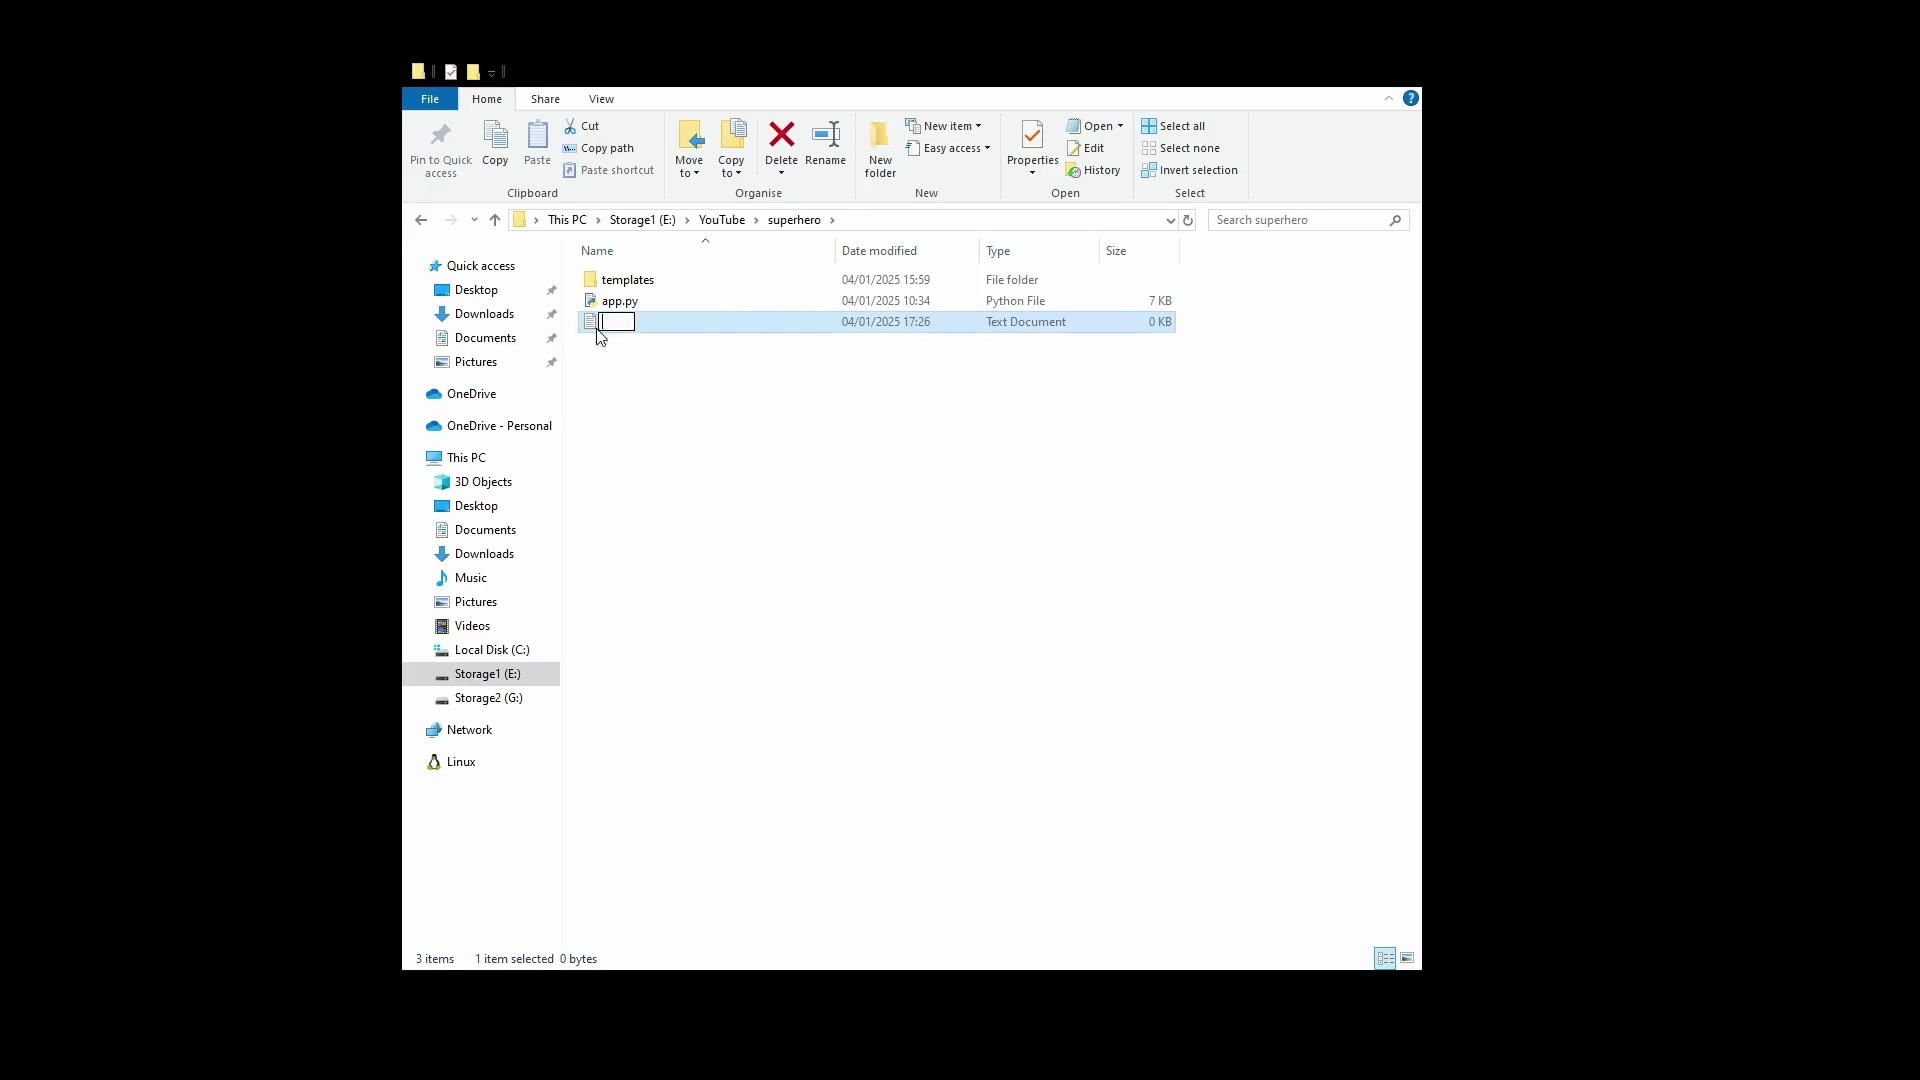The height and width of the screenshot is (1080, 1920).
Task: Click YouTube breadcrumb in address bar
Action: tap(722, 220)
